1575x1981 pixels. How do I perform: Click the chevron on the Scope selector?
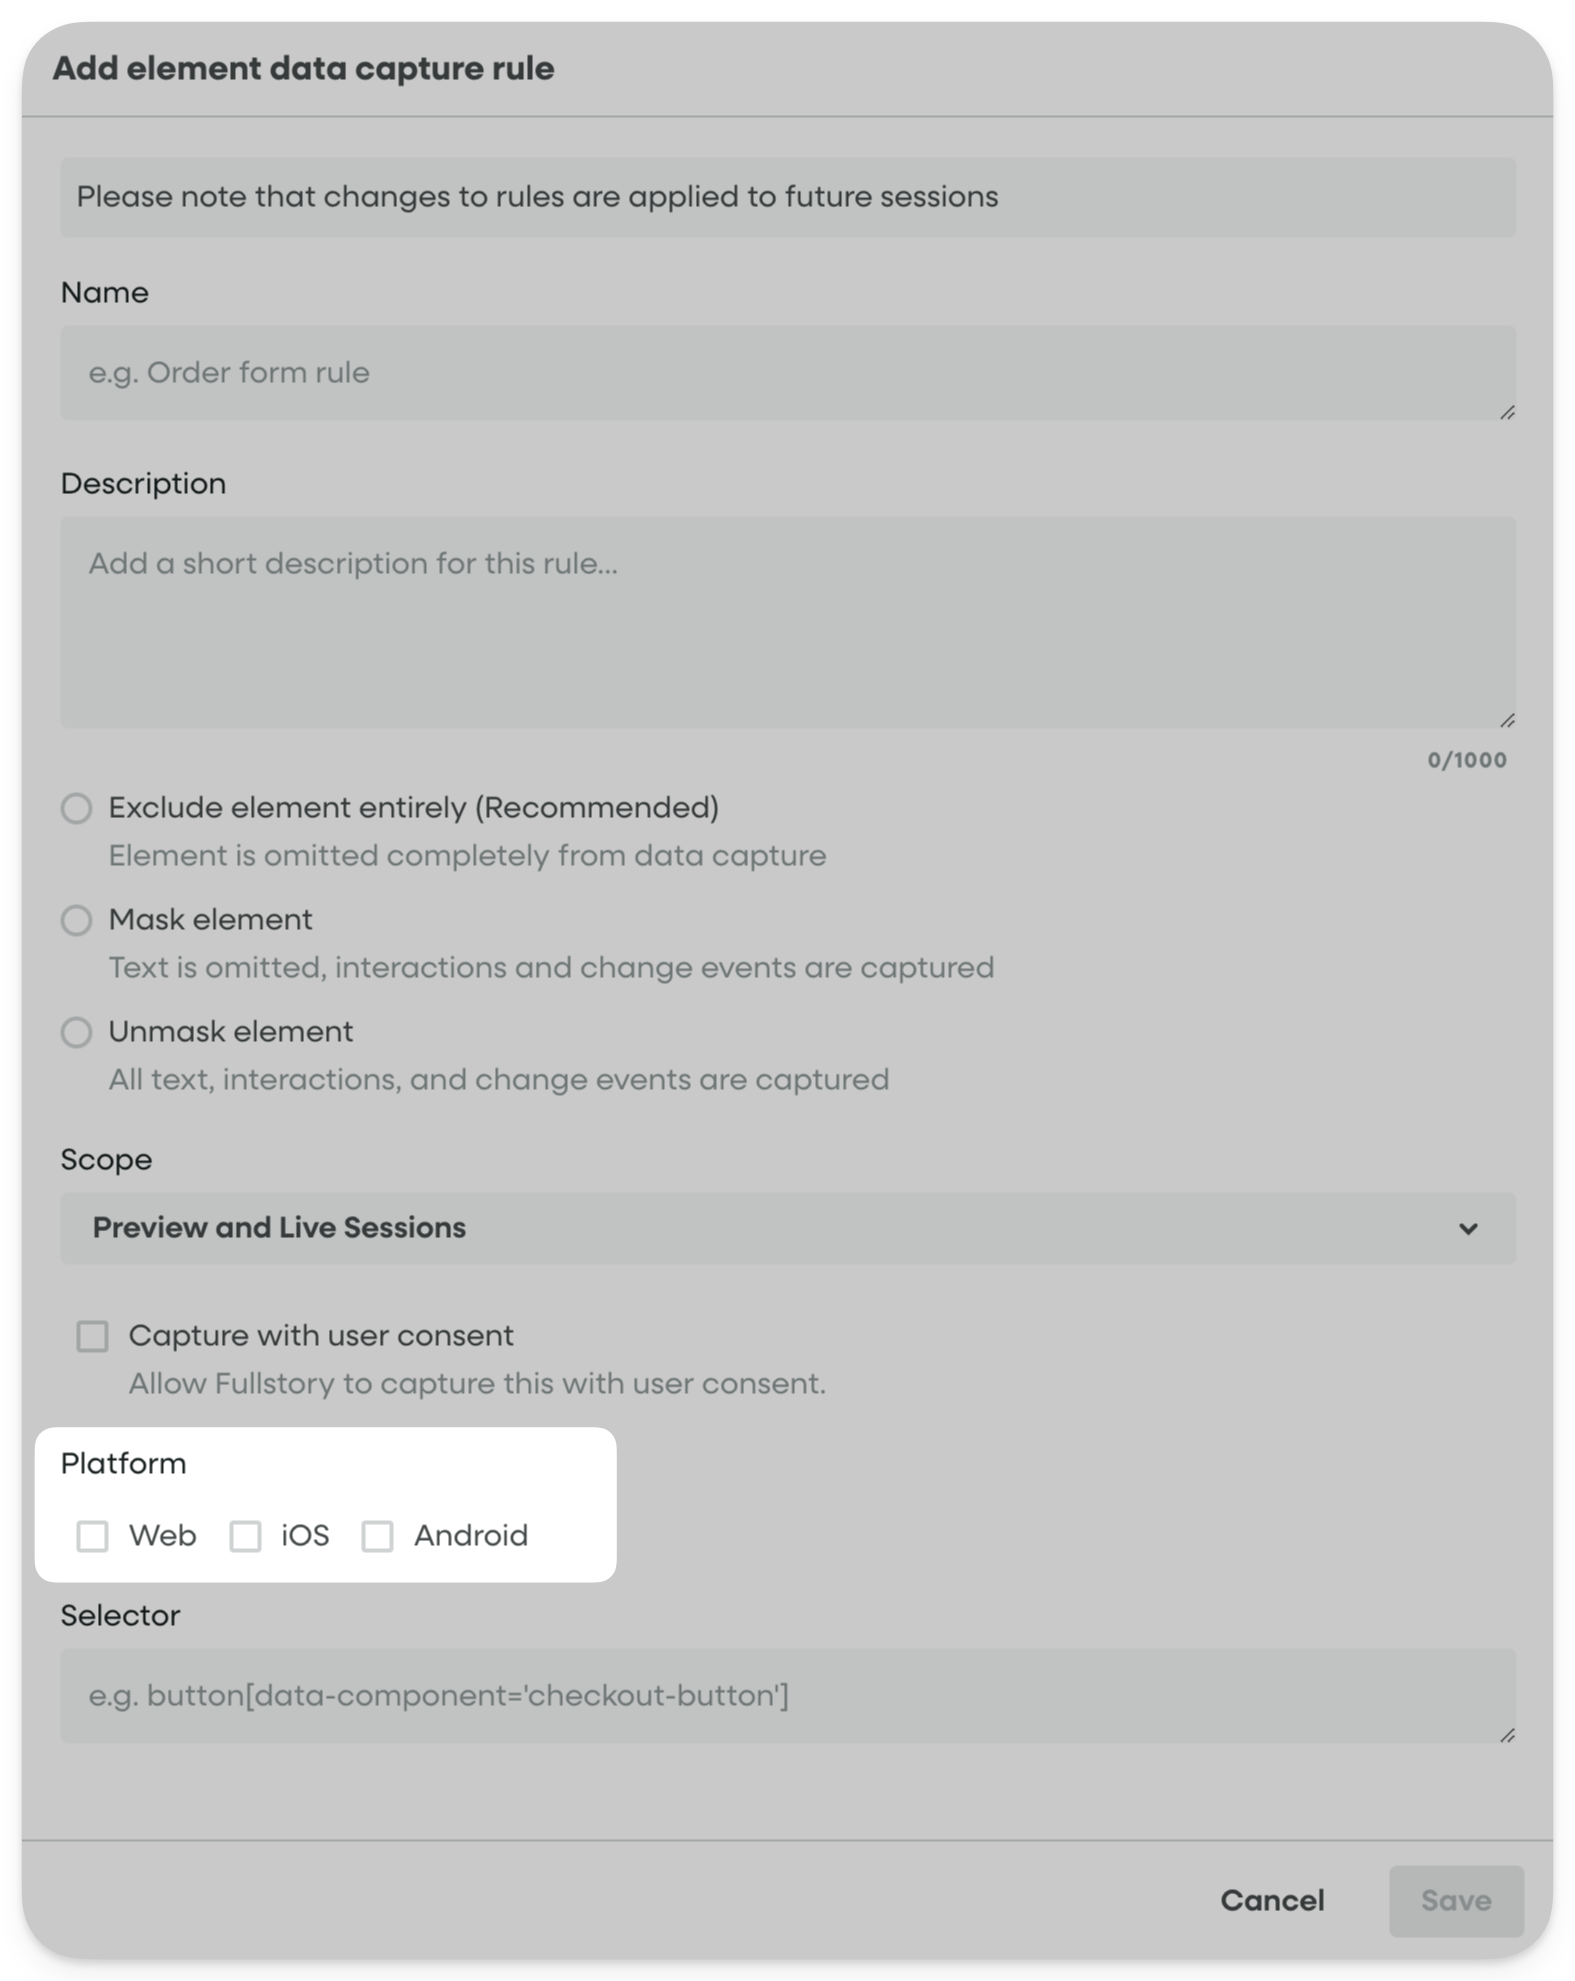[x=1467, y=1228]
